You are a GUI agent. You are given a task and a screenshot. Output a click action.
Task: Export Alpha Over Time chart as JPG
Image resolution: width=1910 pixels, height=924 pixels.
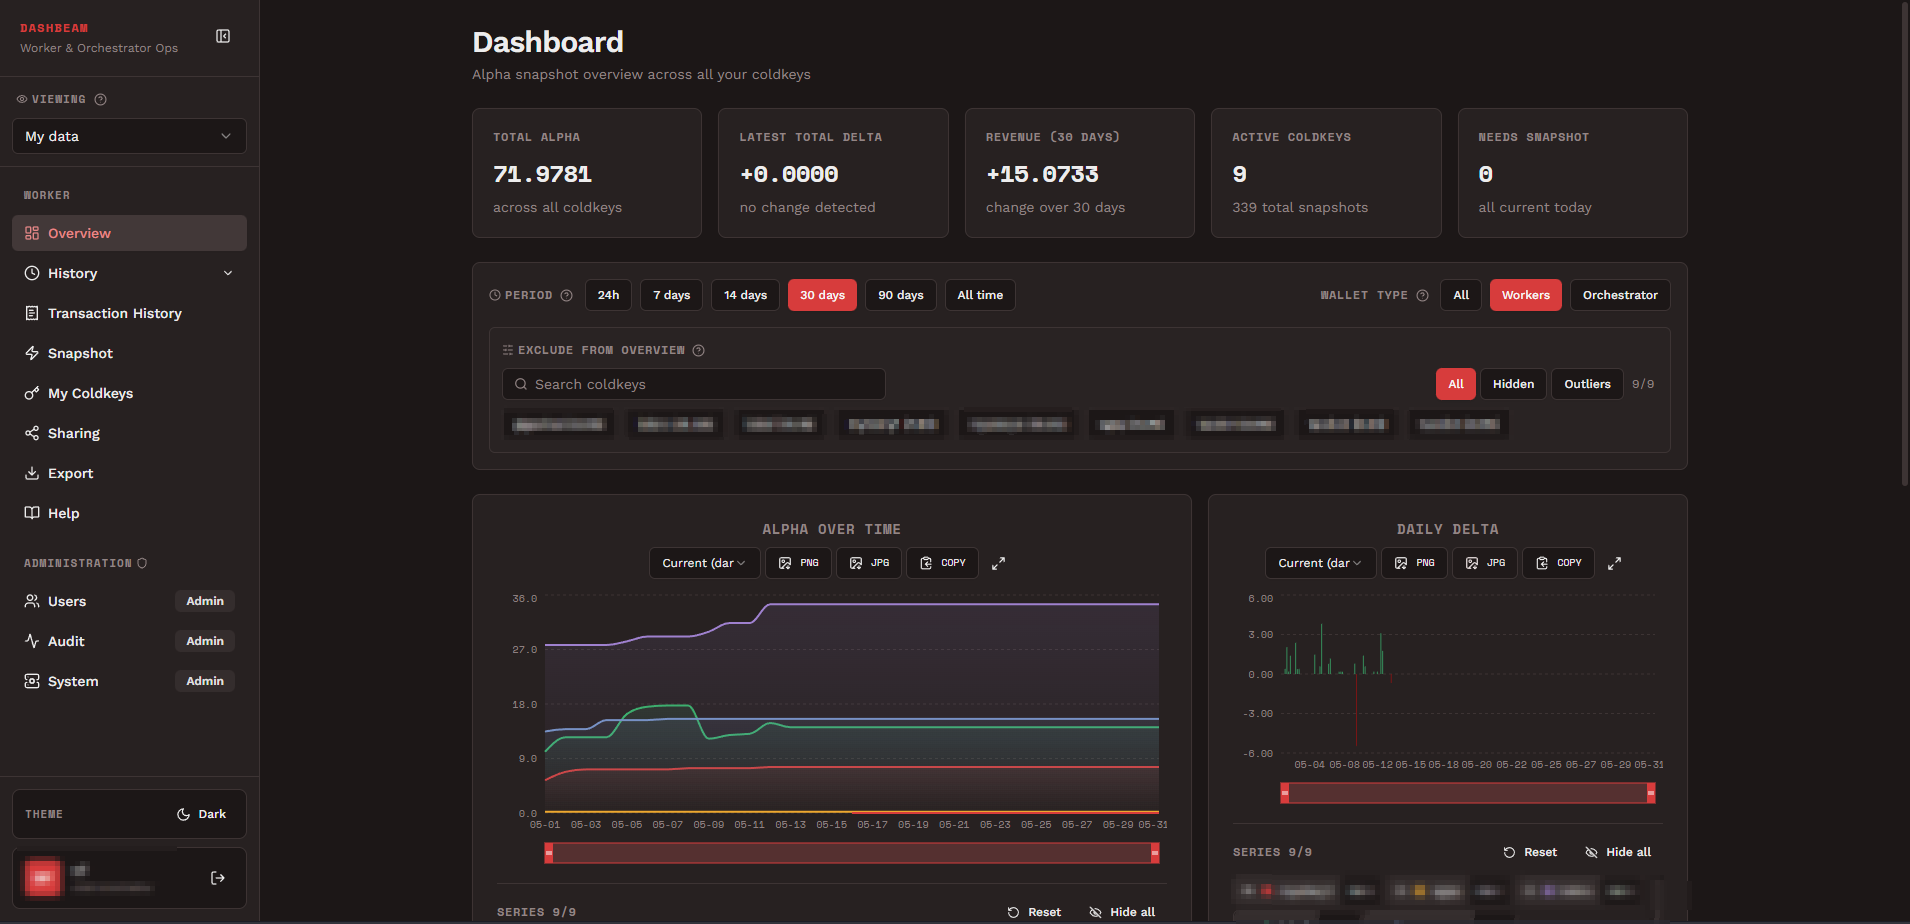click(x=870, y=563)
